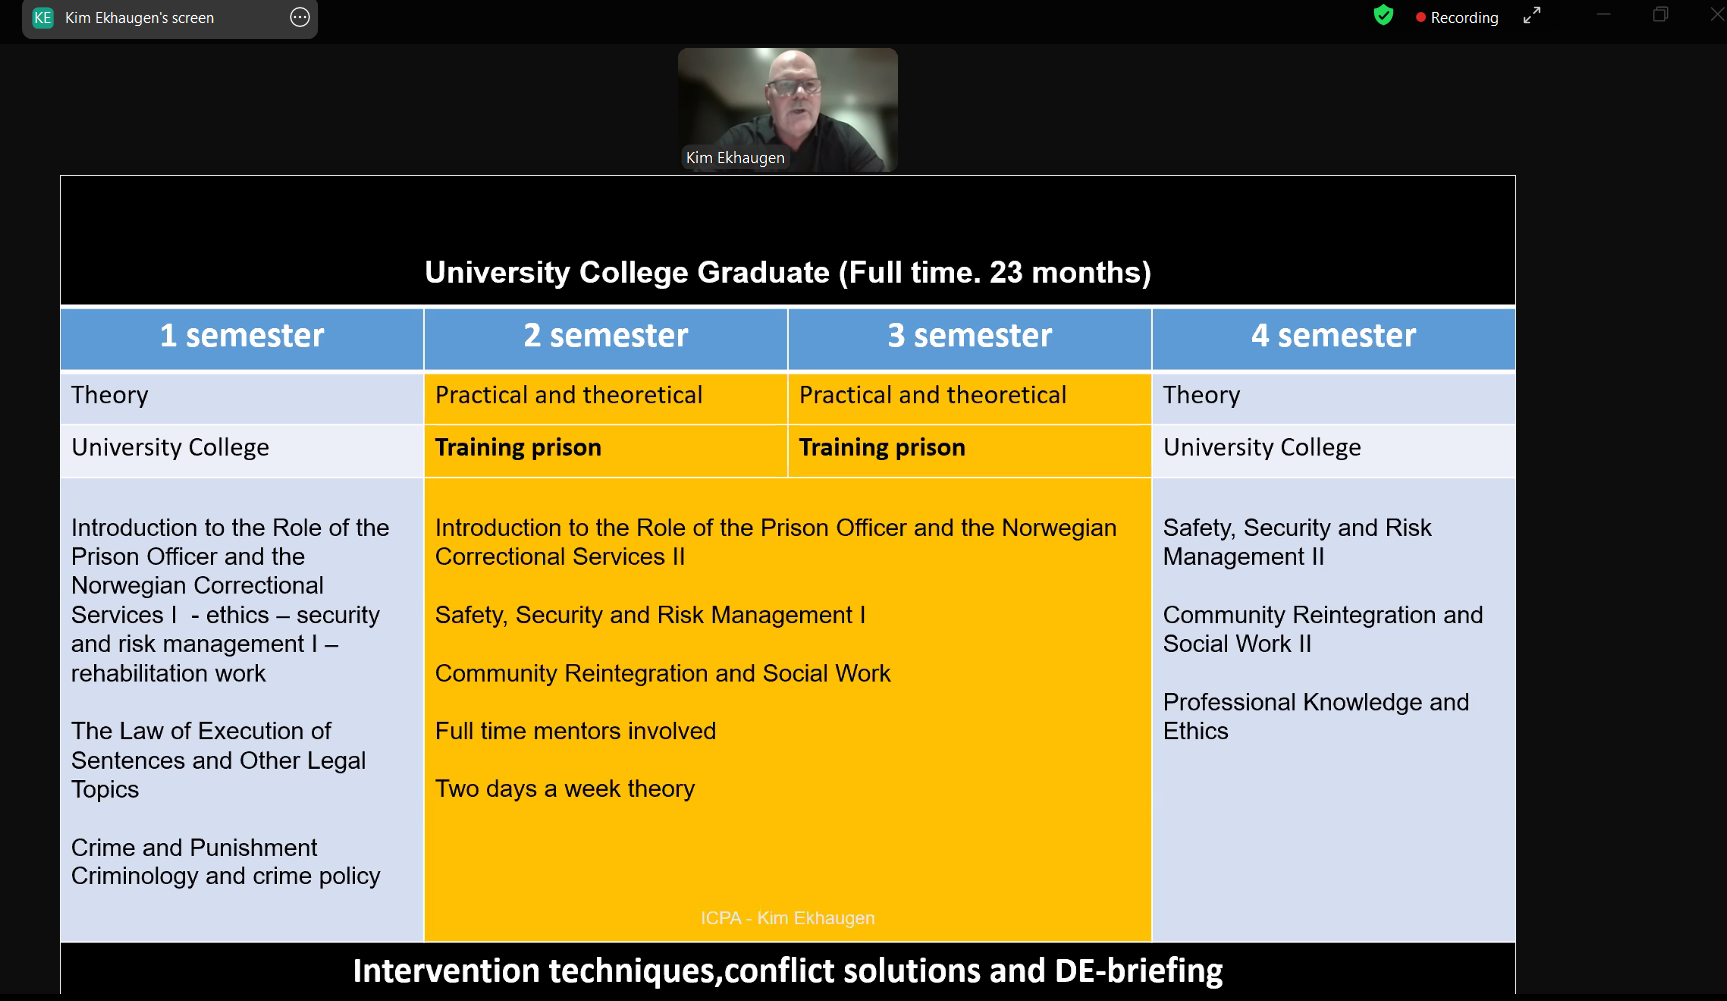Open the screen share more options menu
1727x1001 pixels.
pyautogui.click(x=300, y=18)
